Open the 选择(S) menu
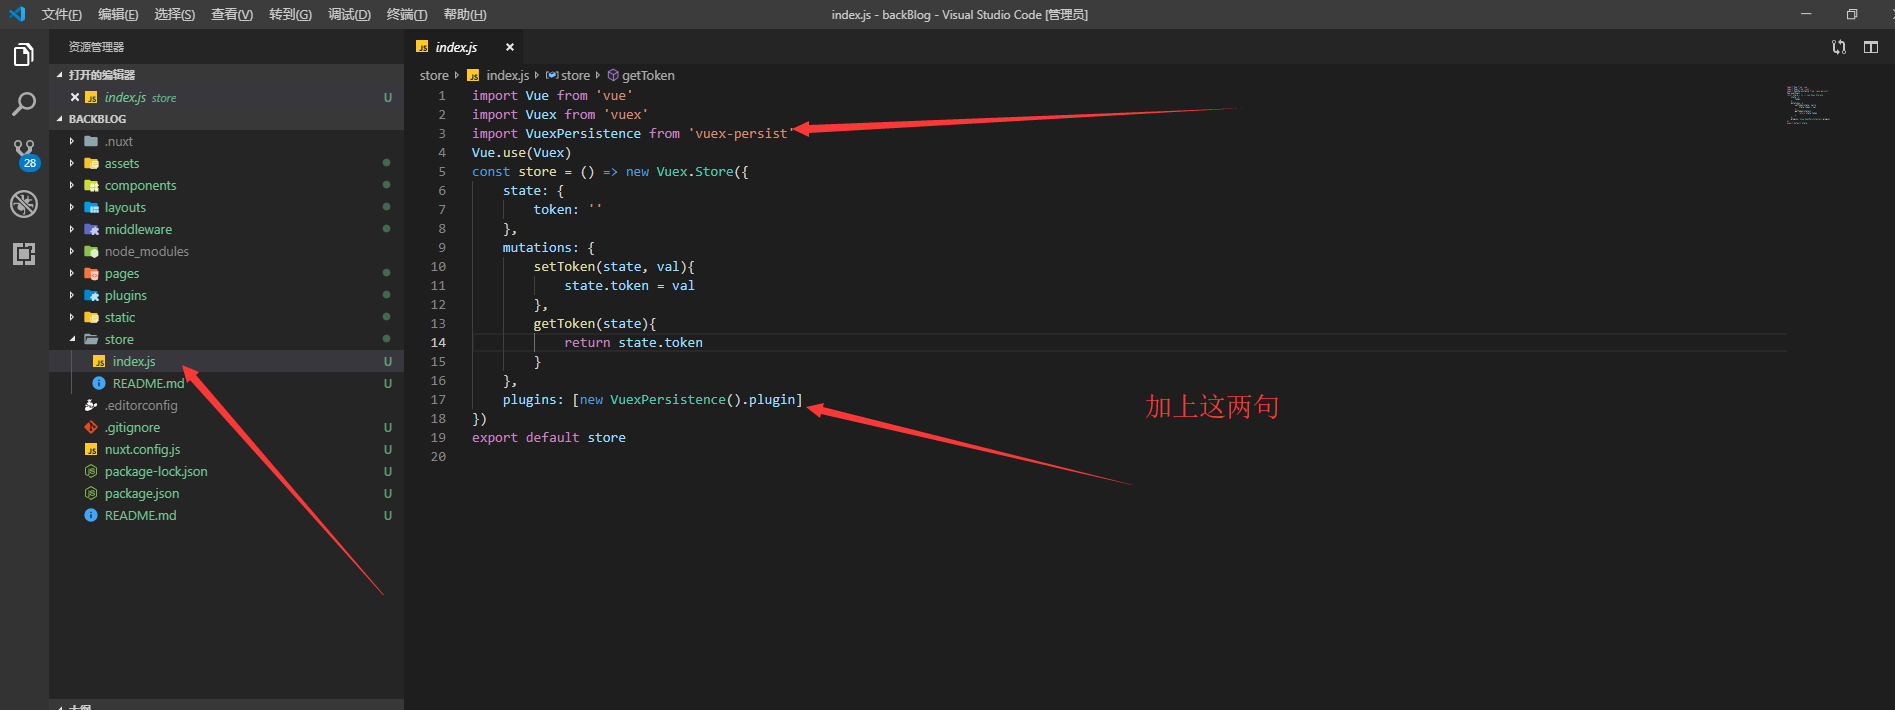The image size is (1895, 710). pyautogui.click(x=175, y=14)
